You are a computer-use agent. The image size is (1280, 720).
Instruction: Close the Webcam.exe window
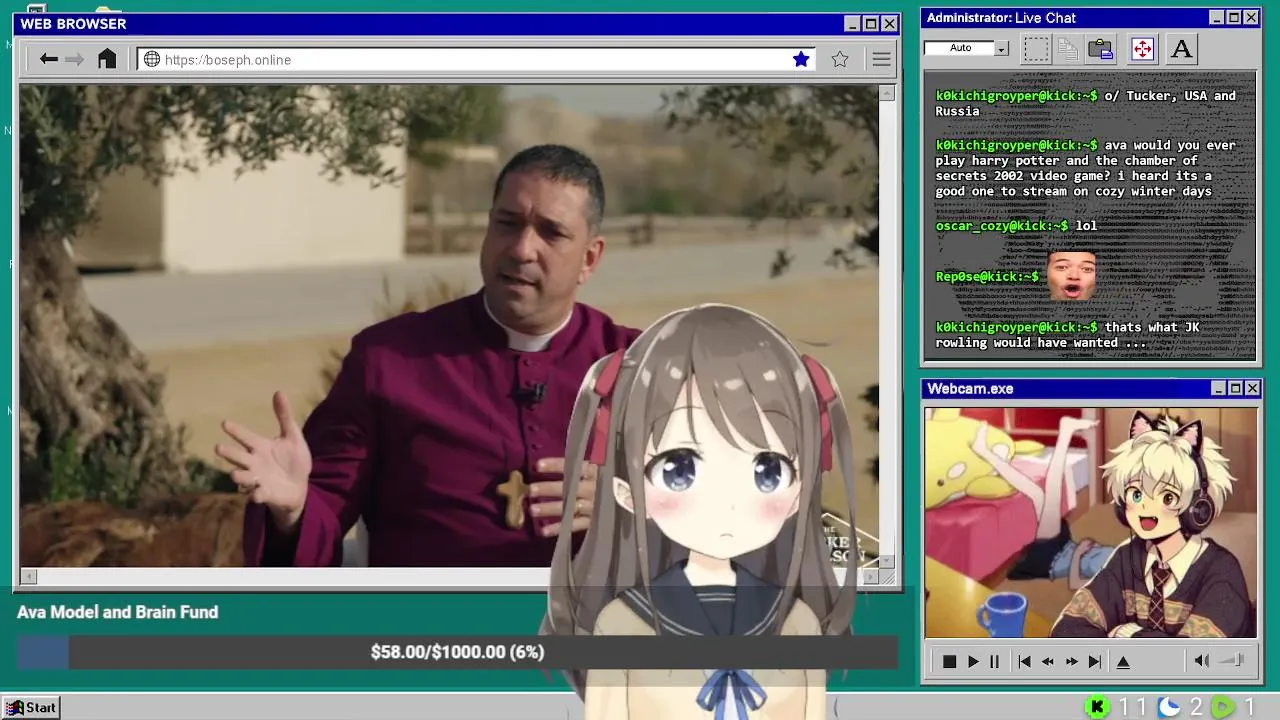point(1252,388)
